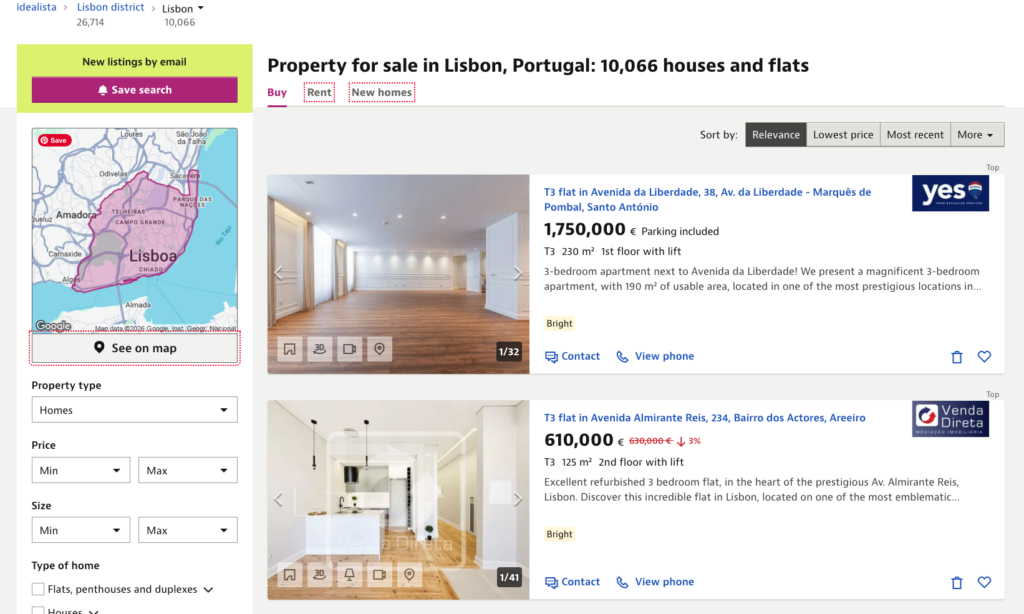The image size is (1024, 614).
Task: Expand the 'Flats, penthouses and duplexes' chevron
Action: click(207, 589)
